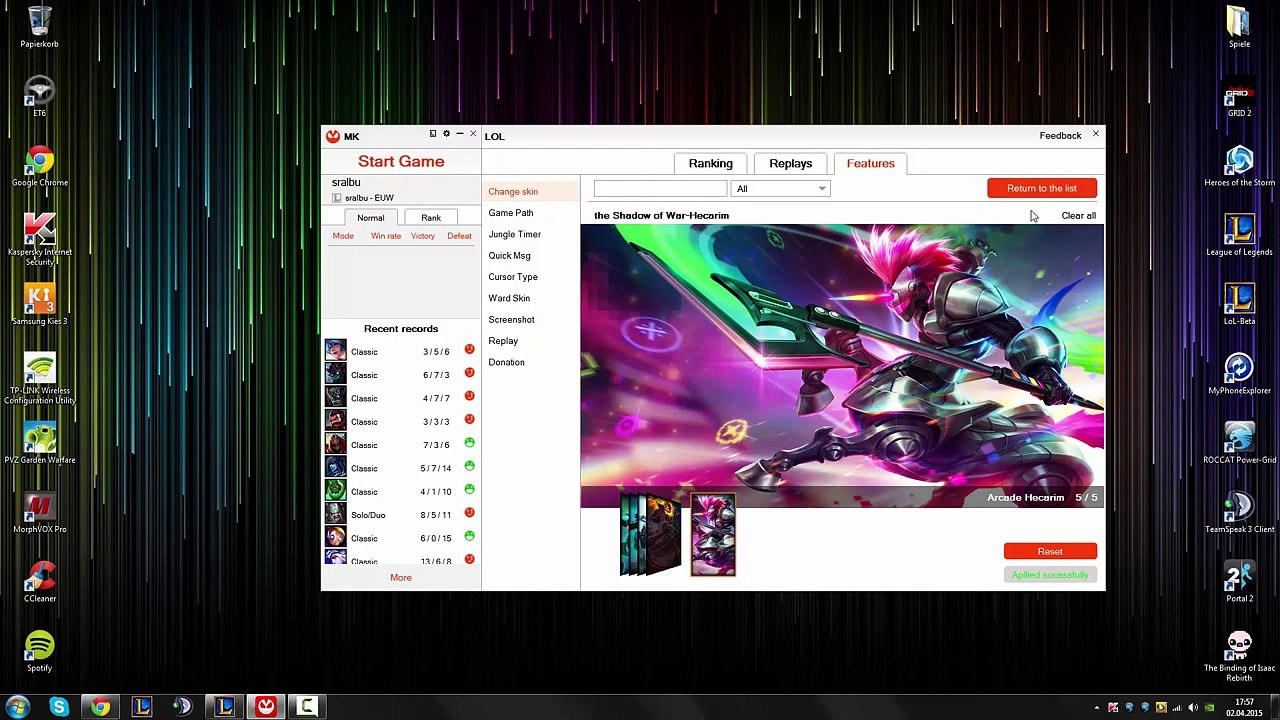Open MorphVOX Pro desktop icon
The width and height of the screenshot is (1280, 720).
(39, 512)
